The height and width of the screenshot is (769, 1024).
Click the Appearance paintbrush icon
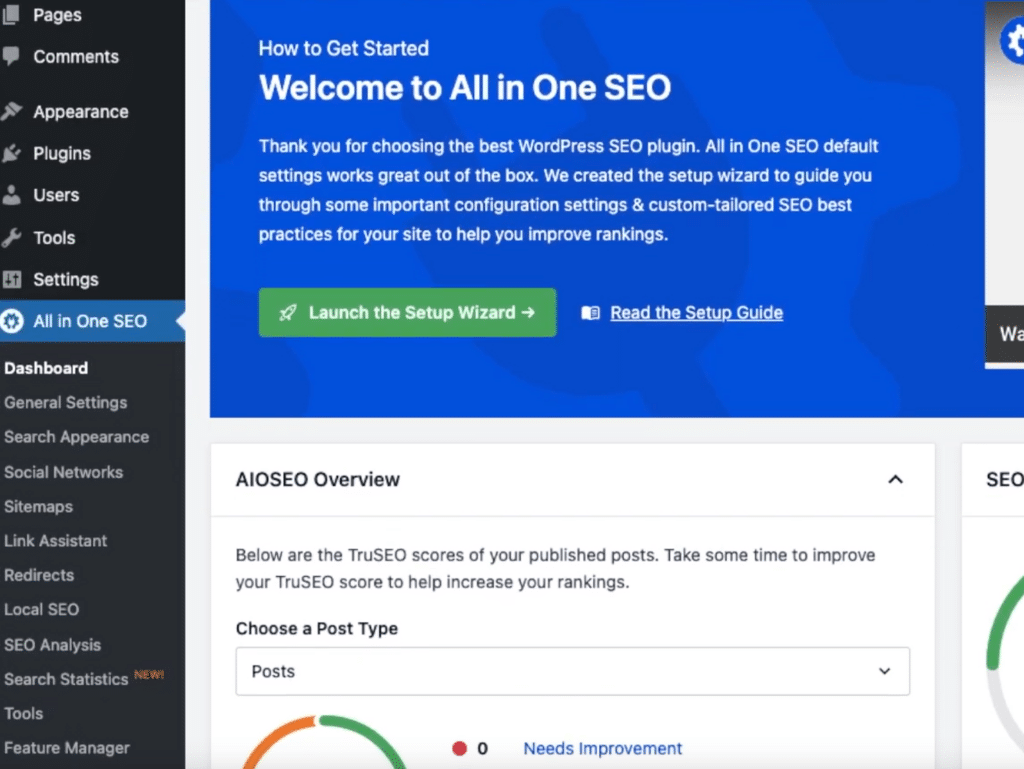pyautogui.click(x=12, y=112)
